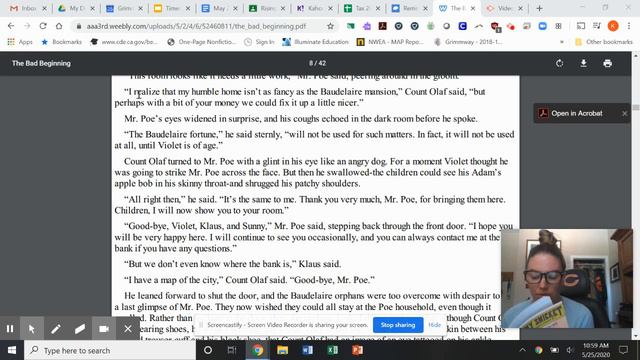This screenshot has width=640, height=360.
Task: Open the volume control in system tray
Action: pyautogui.click(x=570, y=350)
